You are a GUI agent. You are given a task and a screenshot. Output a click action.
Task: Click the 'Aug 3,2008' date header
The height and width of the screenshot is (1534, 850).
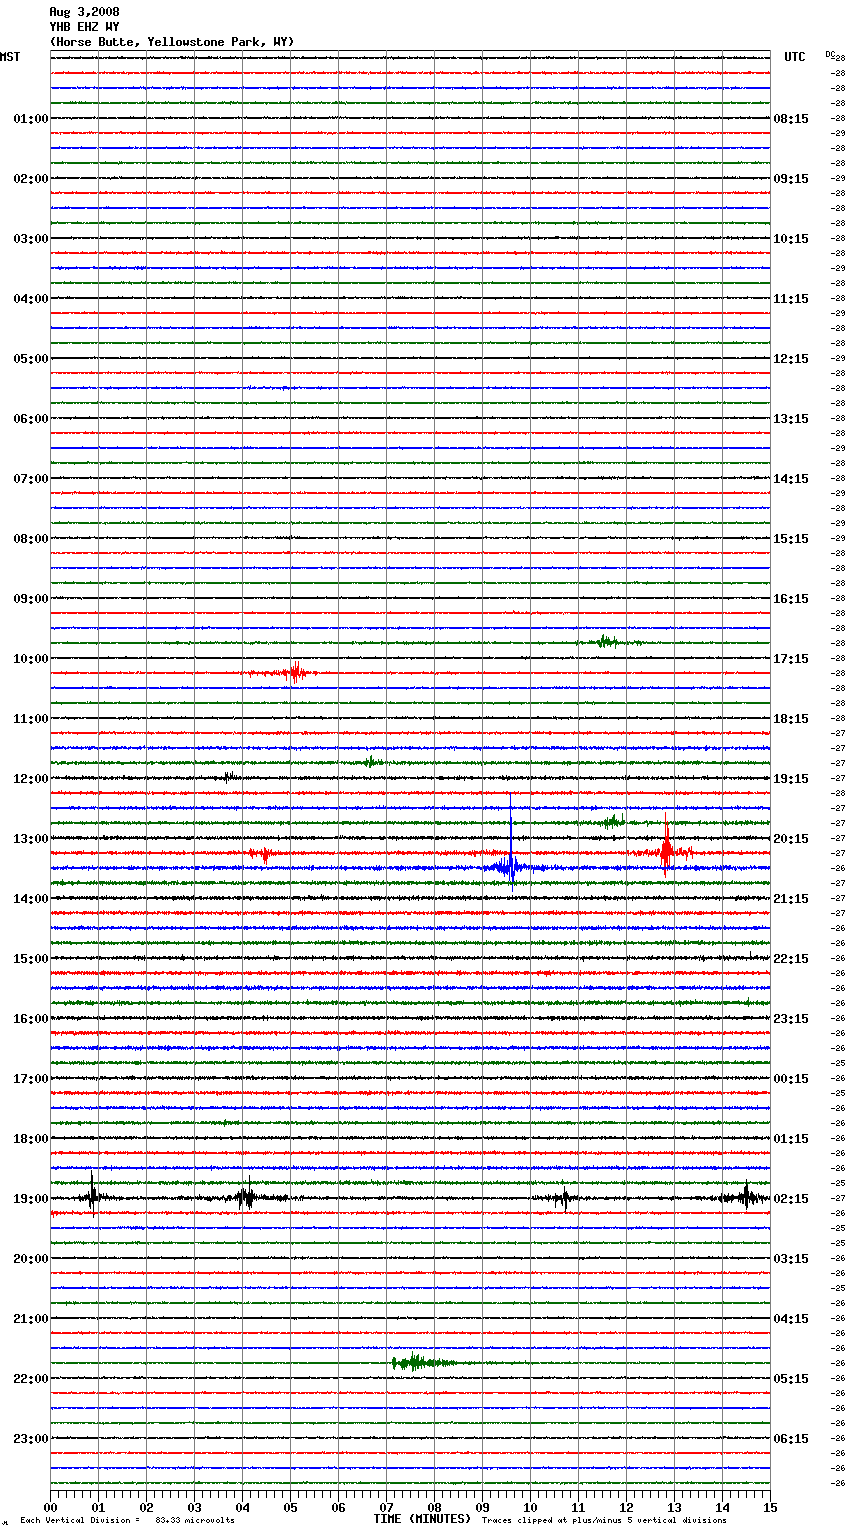(x=84, y=12)
